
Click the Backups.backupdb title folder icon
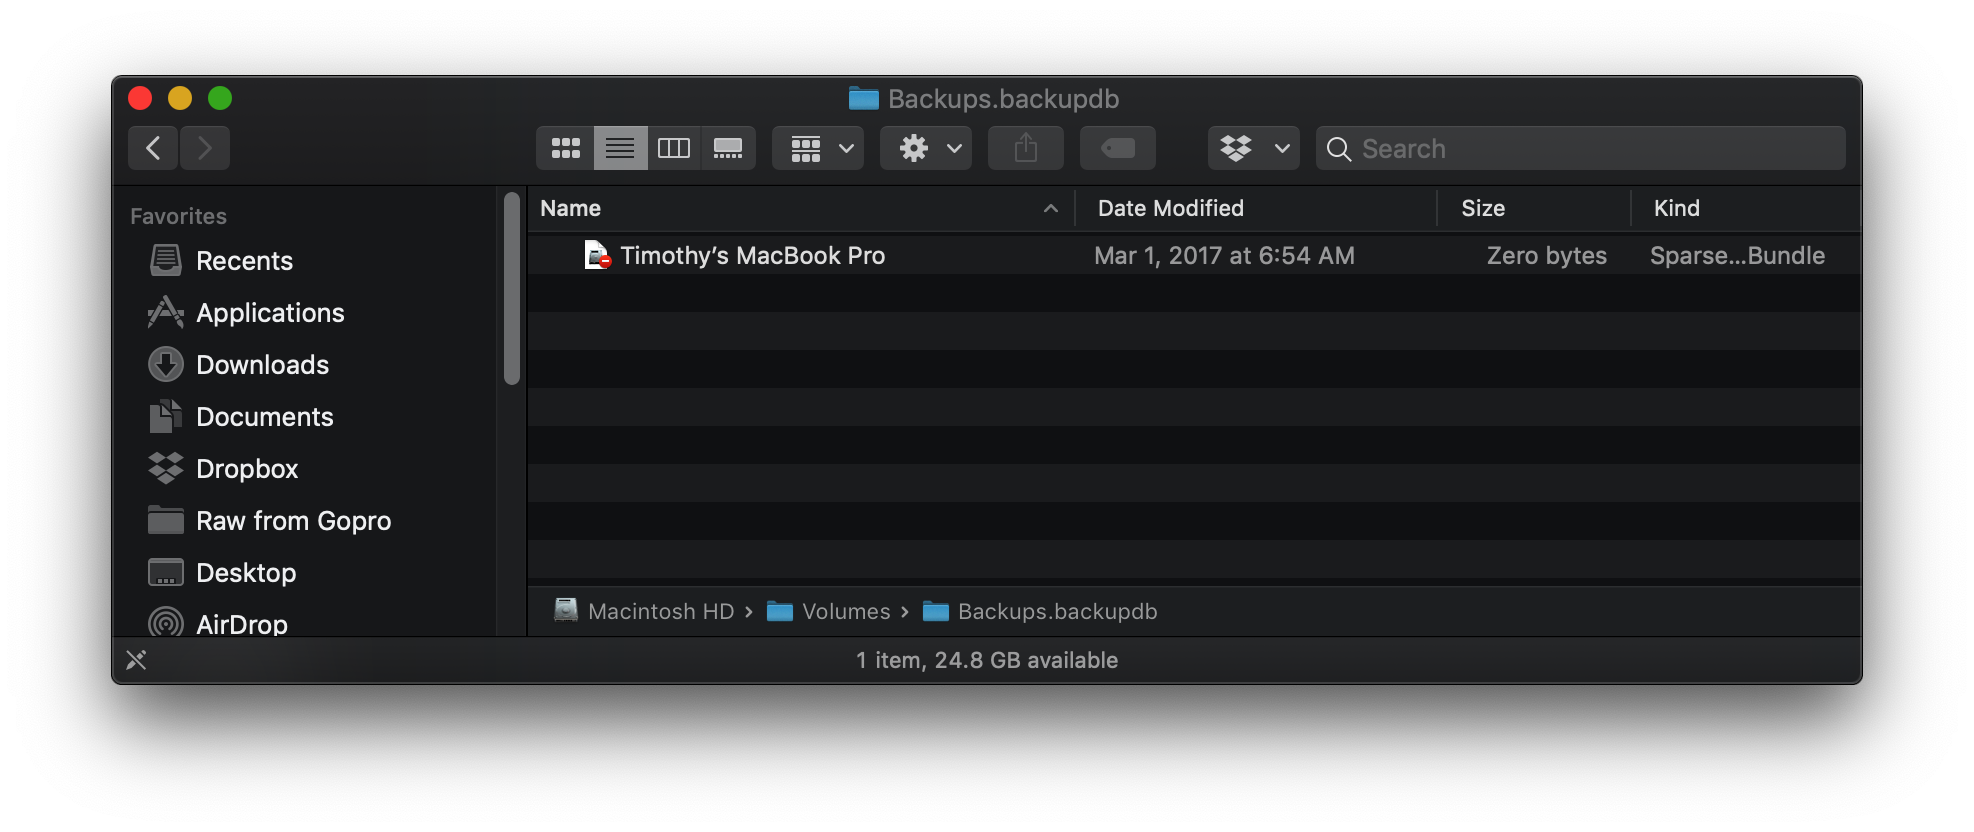point(864,98)
